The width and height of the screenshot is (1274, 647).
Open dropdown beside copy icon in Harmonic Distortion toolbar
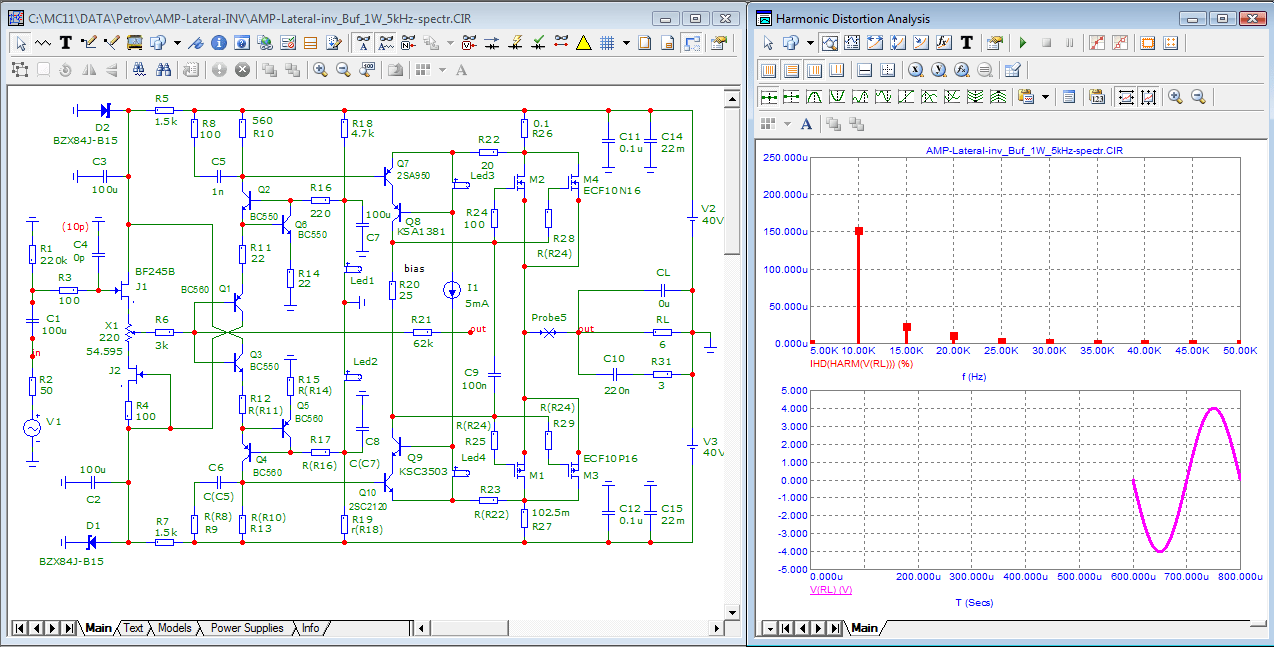pyautogui.click(x=810, y=43)
